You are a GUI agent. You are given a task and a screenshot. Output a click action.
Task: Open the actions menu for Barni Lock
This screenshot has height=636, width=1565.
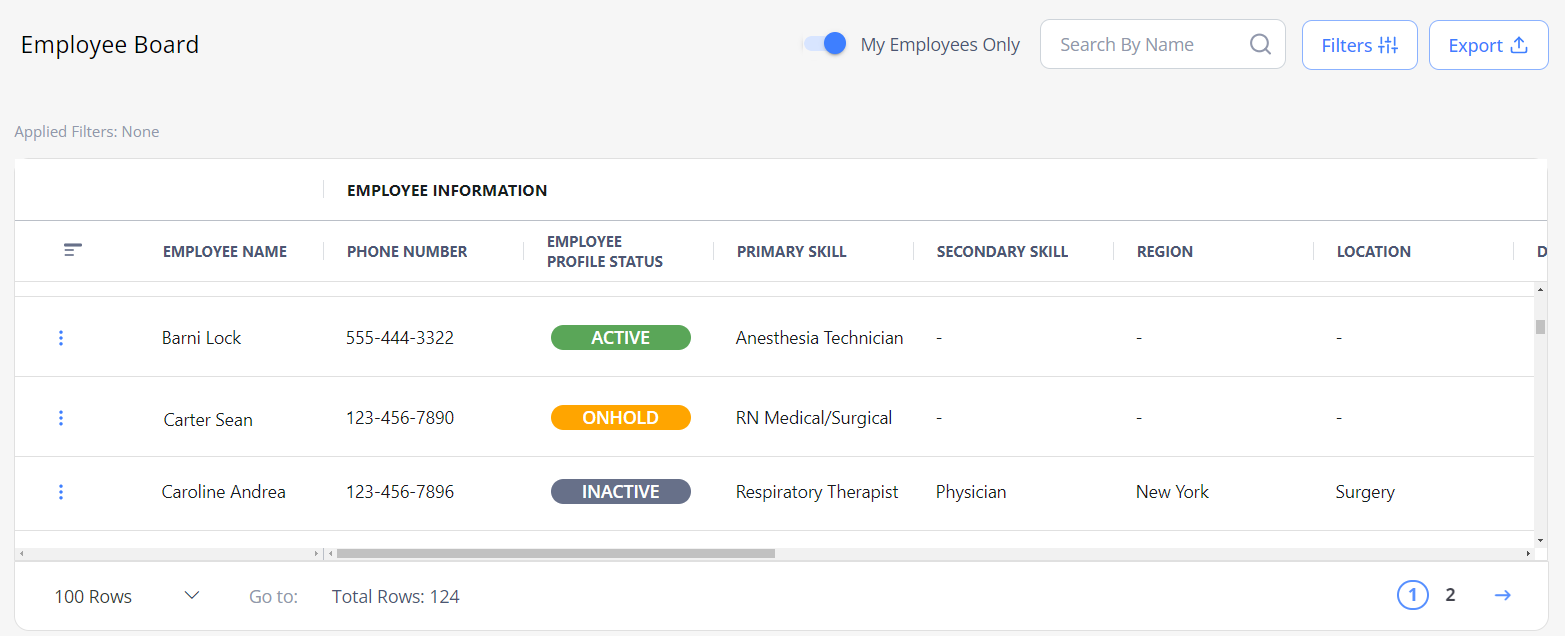pos(61,337)
